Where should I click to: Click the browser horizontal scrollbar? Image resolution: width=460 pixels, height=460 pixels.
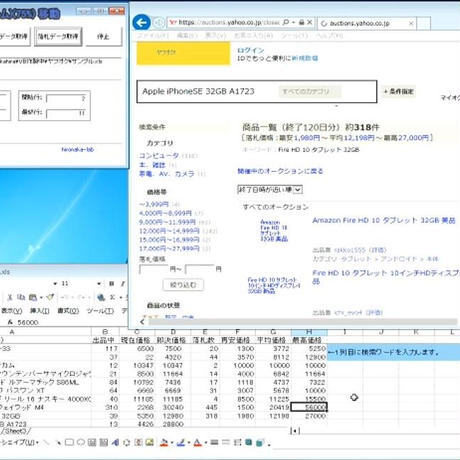point(302,322)
